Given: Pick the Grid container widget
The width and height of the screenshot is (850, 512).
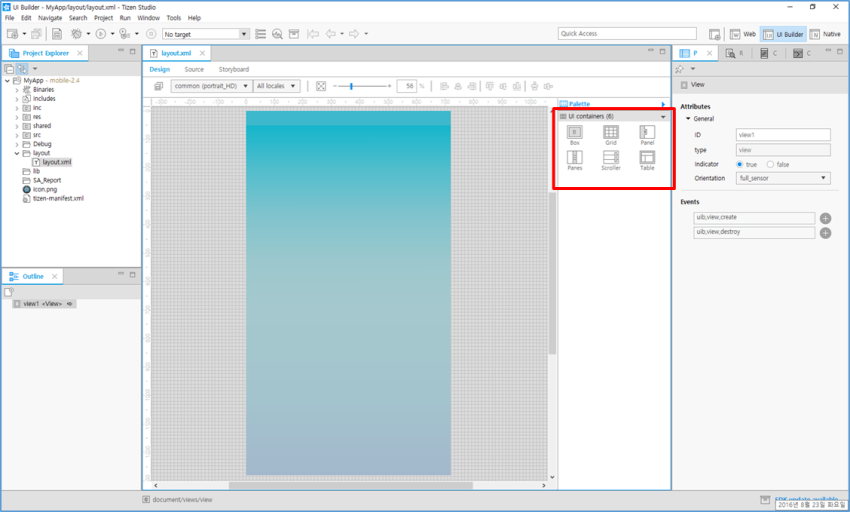Looking at the screenshot, I should pos(610,133).
